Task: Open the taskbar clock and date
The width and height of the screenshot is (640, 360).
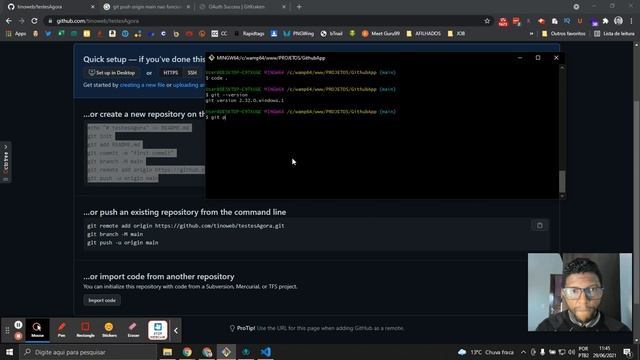Action: (605, 352)
